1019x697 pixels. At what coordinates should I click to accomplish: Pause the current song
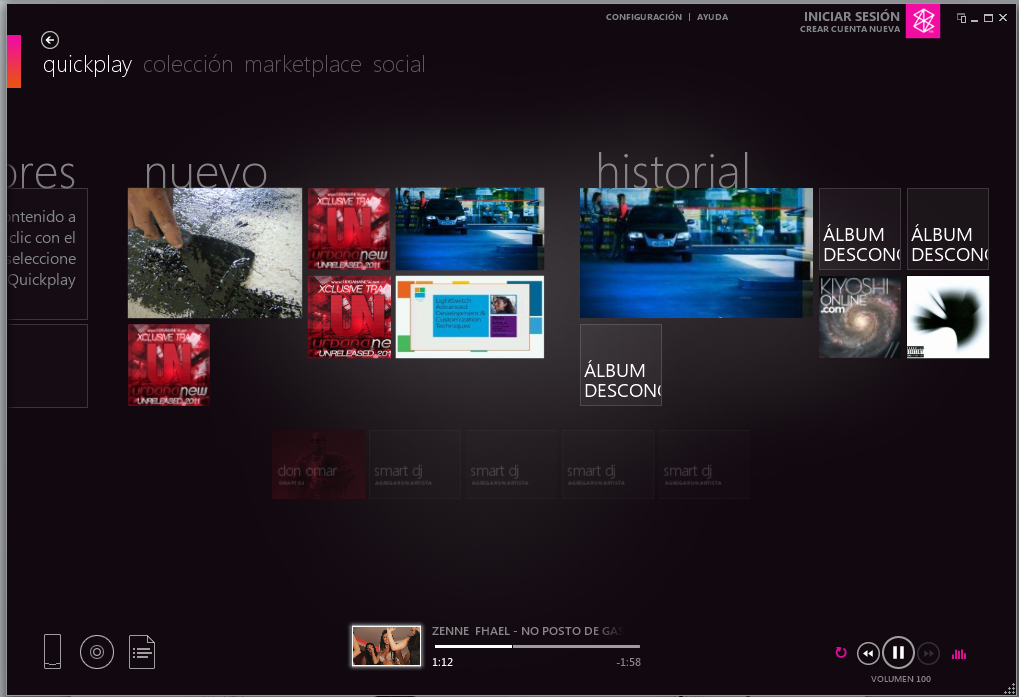898,652
